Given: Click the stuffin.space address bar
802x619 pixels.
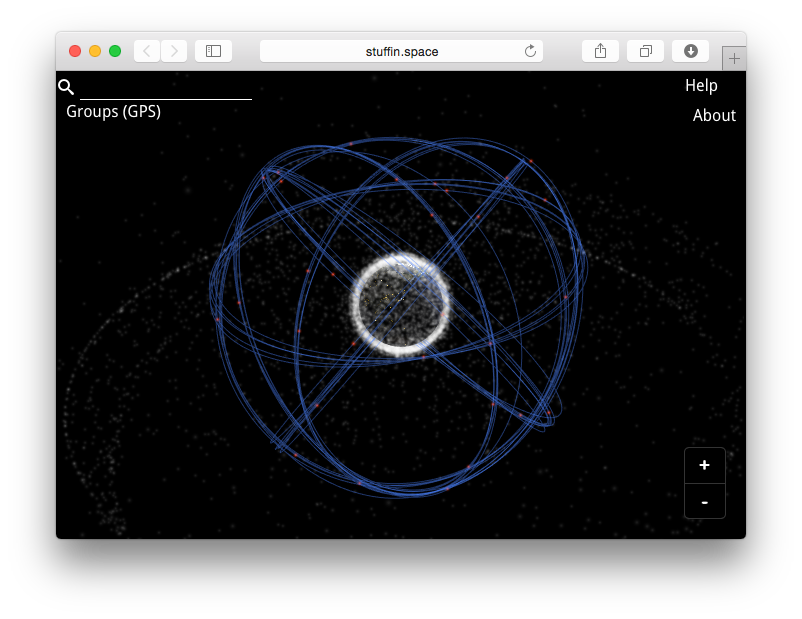Looking at the screenshot, I should tap(401, 51).
